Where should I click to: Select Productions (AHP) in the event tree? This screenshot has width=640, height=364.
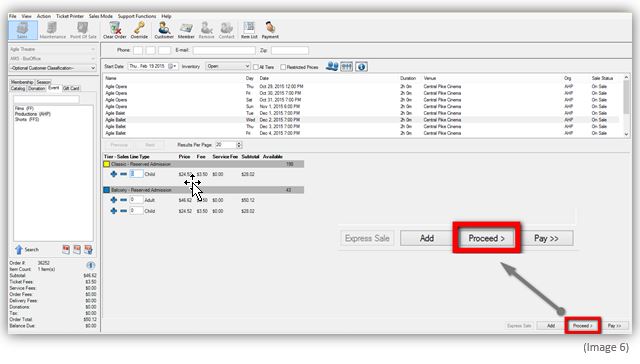tap(33, 114)
